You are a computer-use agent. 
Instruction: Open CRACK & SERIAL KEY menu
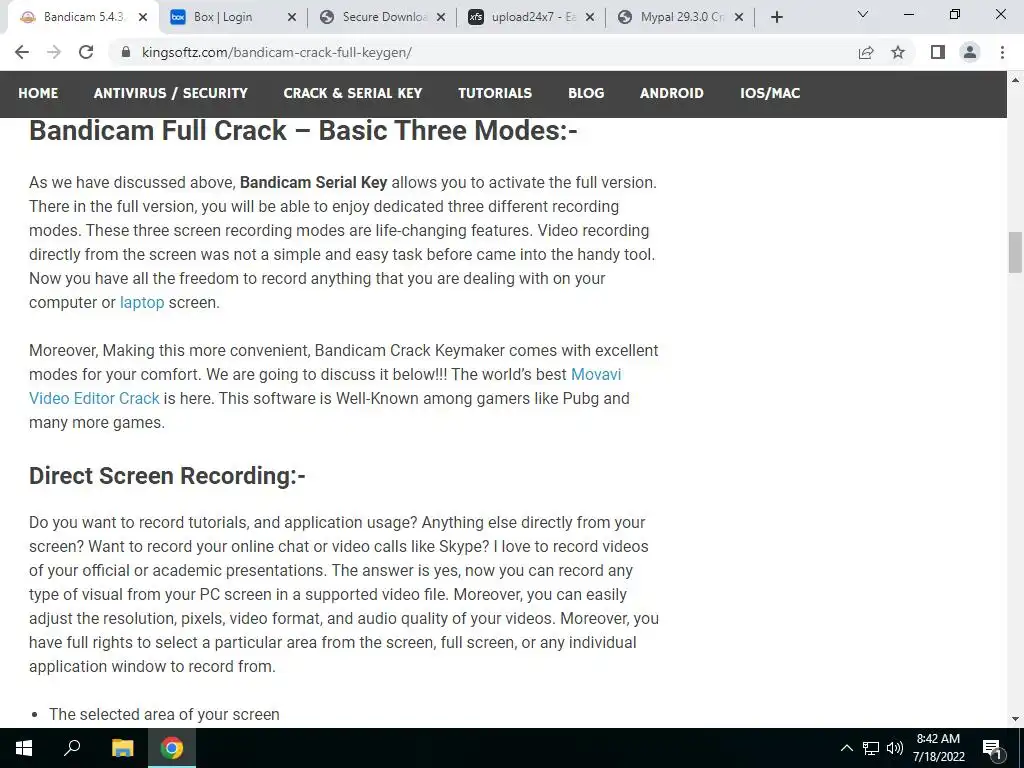click(353, 93)
